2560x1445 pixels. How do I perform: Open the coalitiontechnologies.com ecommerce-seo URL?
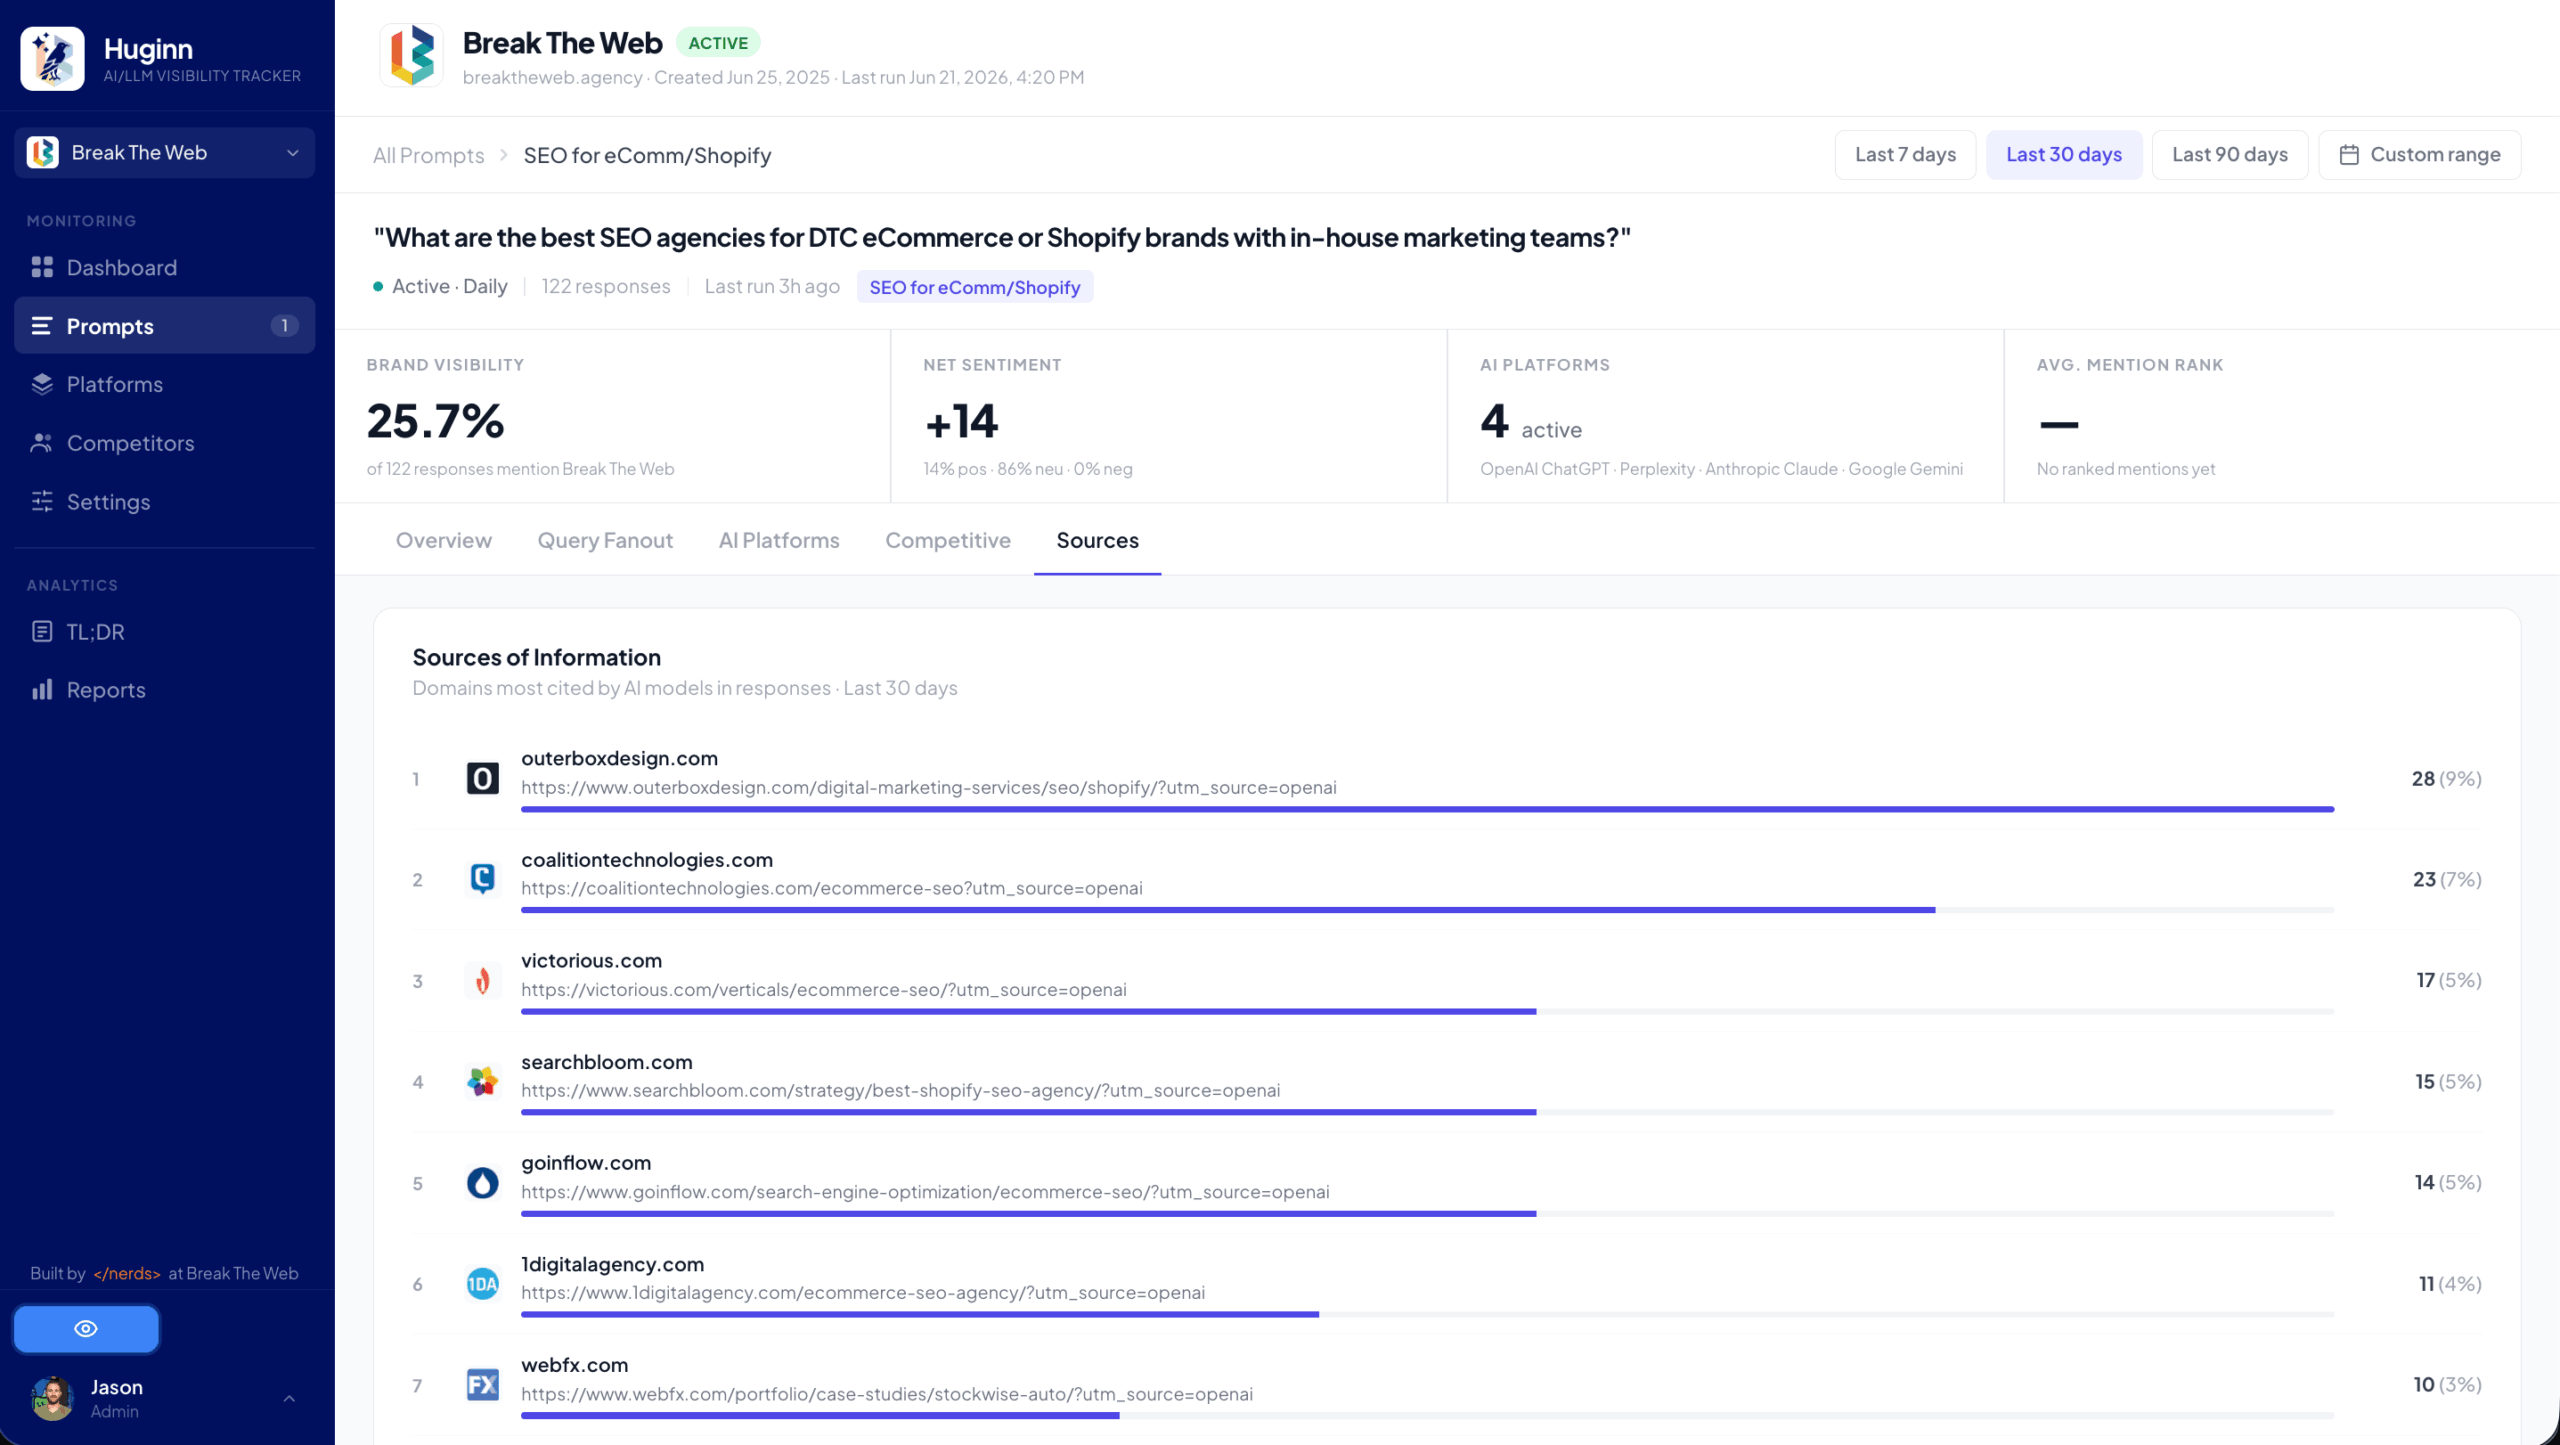831,889
